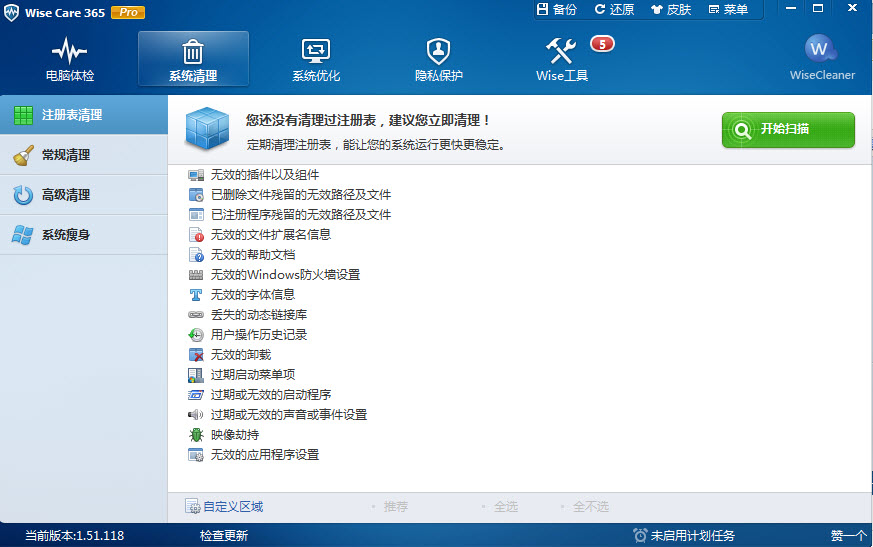873x547 pixels.
Task: Click the speaker icon beside 过期或无效的声音或事件设置
Action: (196, 415)
